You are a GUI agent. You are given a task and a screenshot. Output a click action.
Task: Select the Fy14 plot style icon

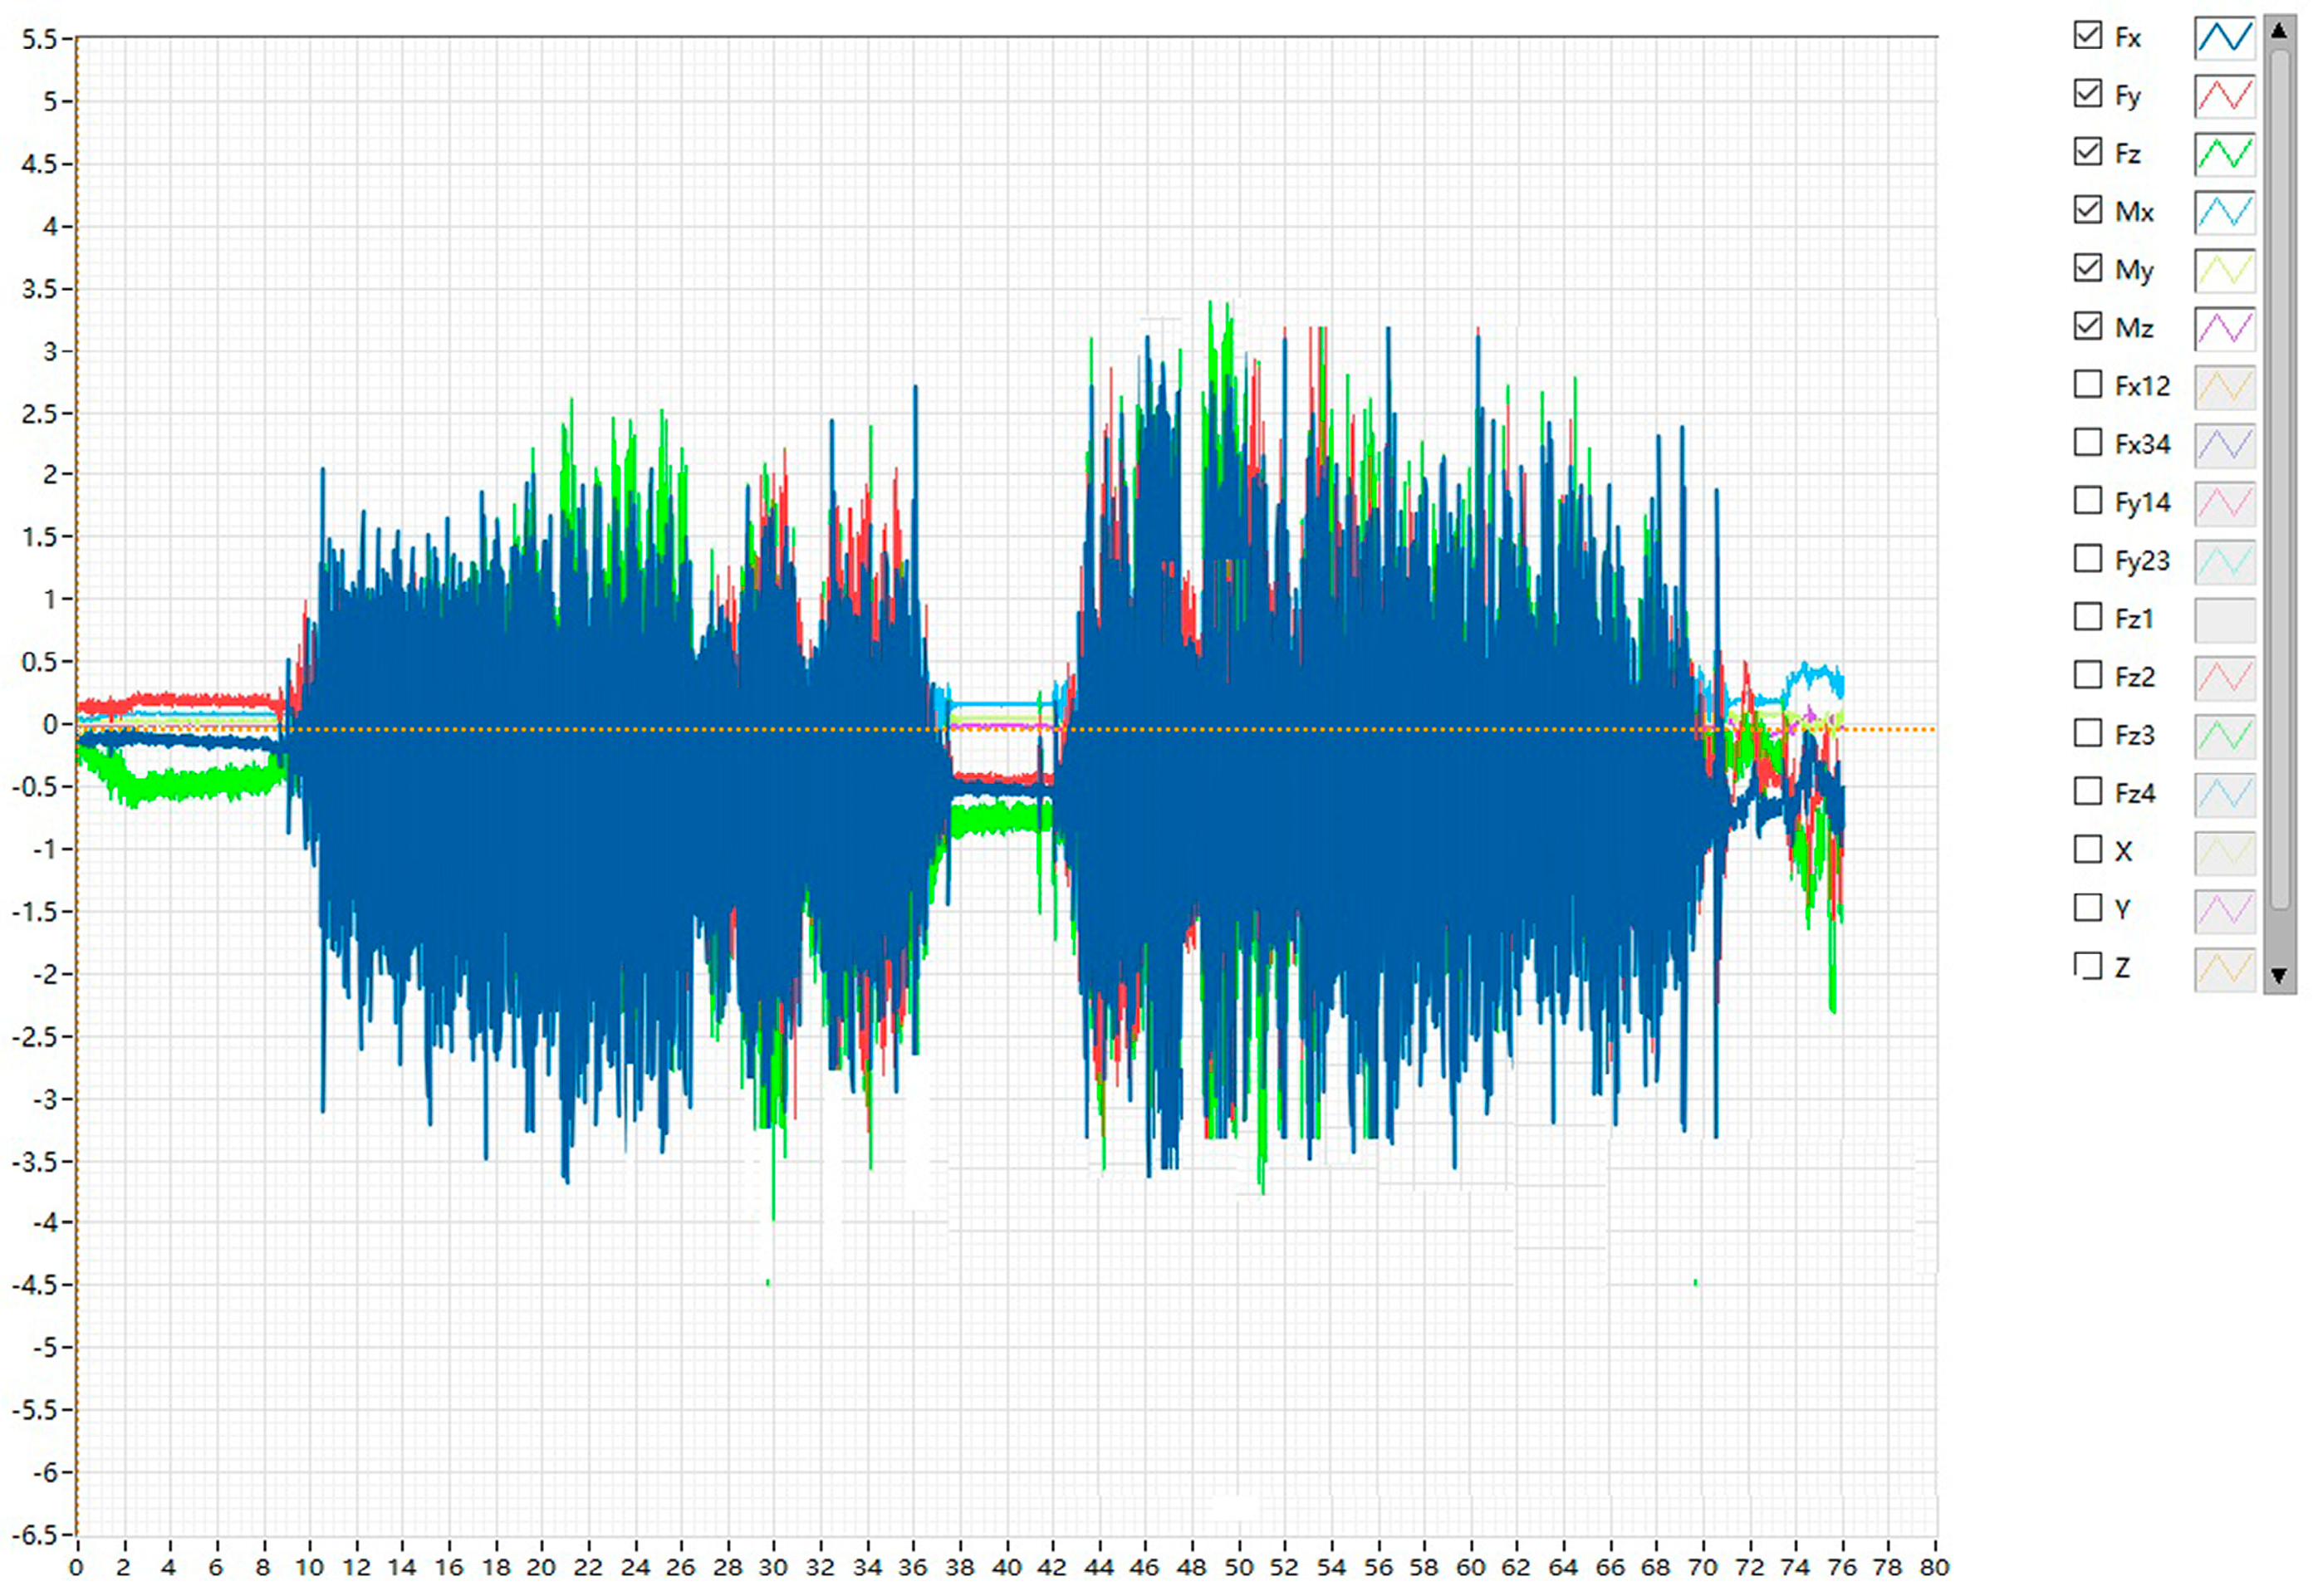pyautogui.click(x=2224, y=502)
